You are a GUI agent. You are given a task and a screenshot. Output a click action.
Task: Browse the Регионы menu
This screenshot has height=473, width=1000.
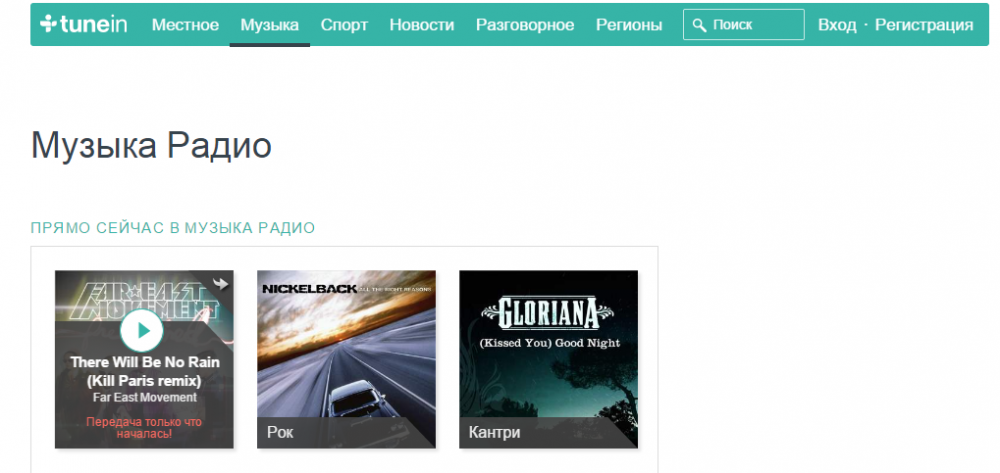[629, 25]
